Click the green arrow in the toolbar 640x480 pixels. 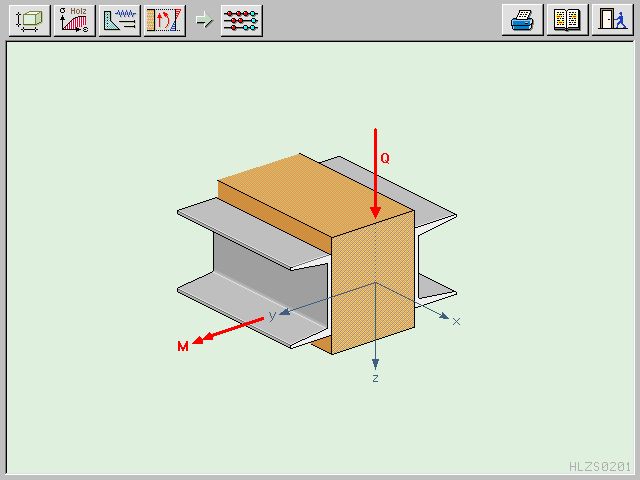(x=204, y=21)
